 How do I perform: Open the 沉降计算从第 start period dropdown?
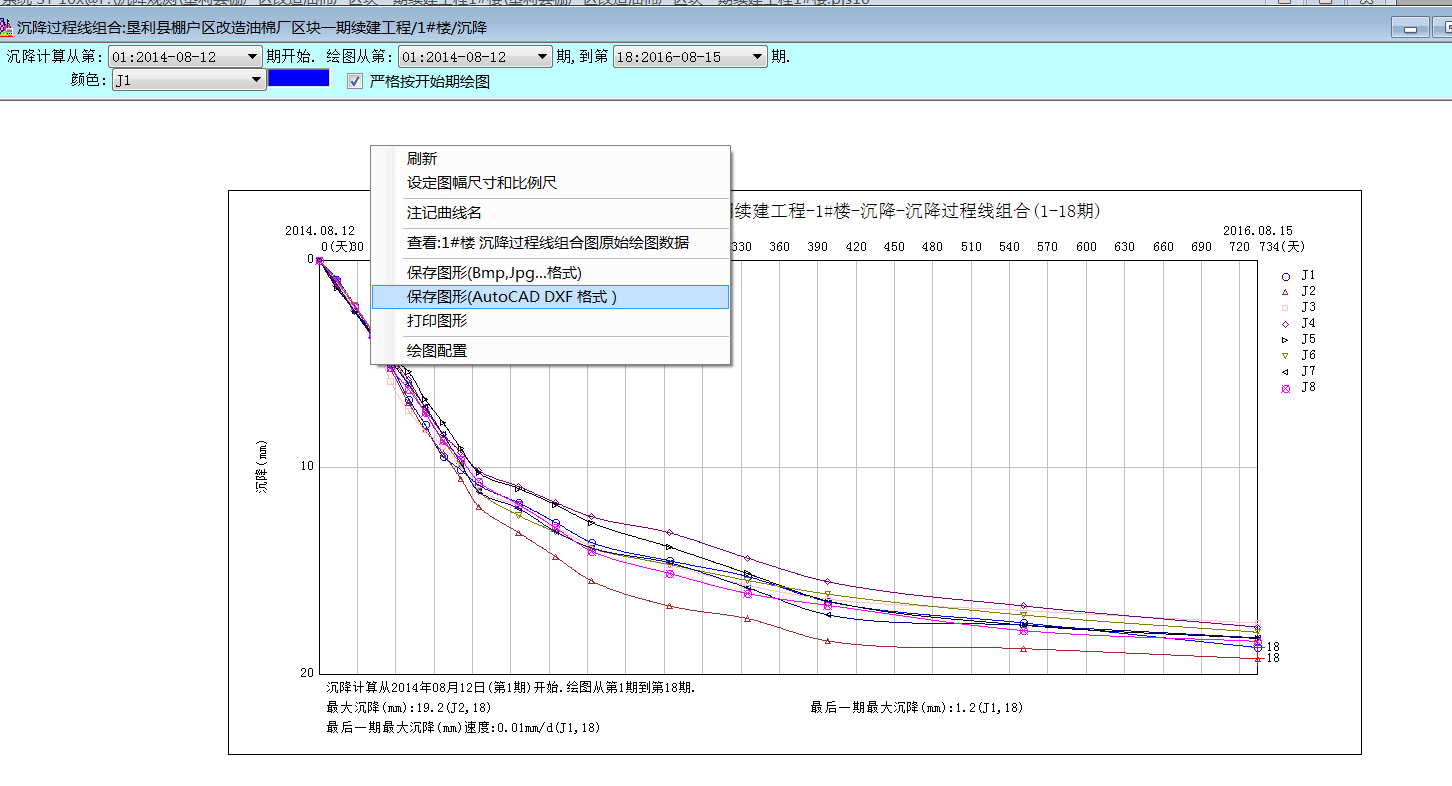tap(253, 57)
